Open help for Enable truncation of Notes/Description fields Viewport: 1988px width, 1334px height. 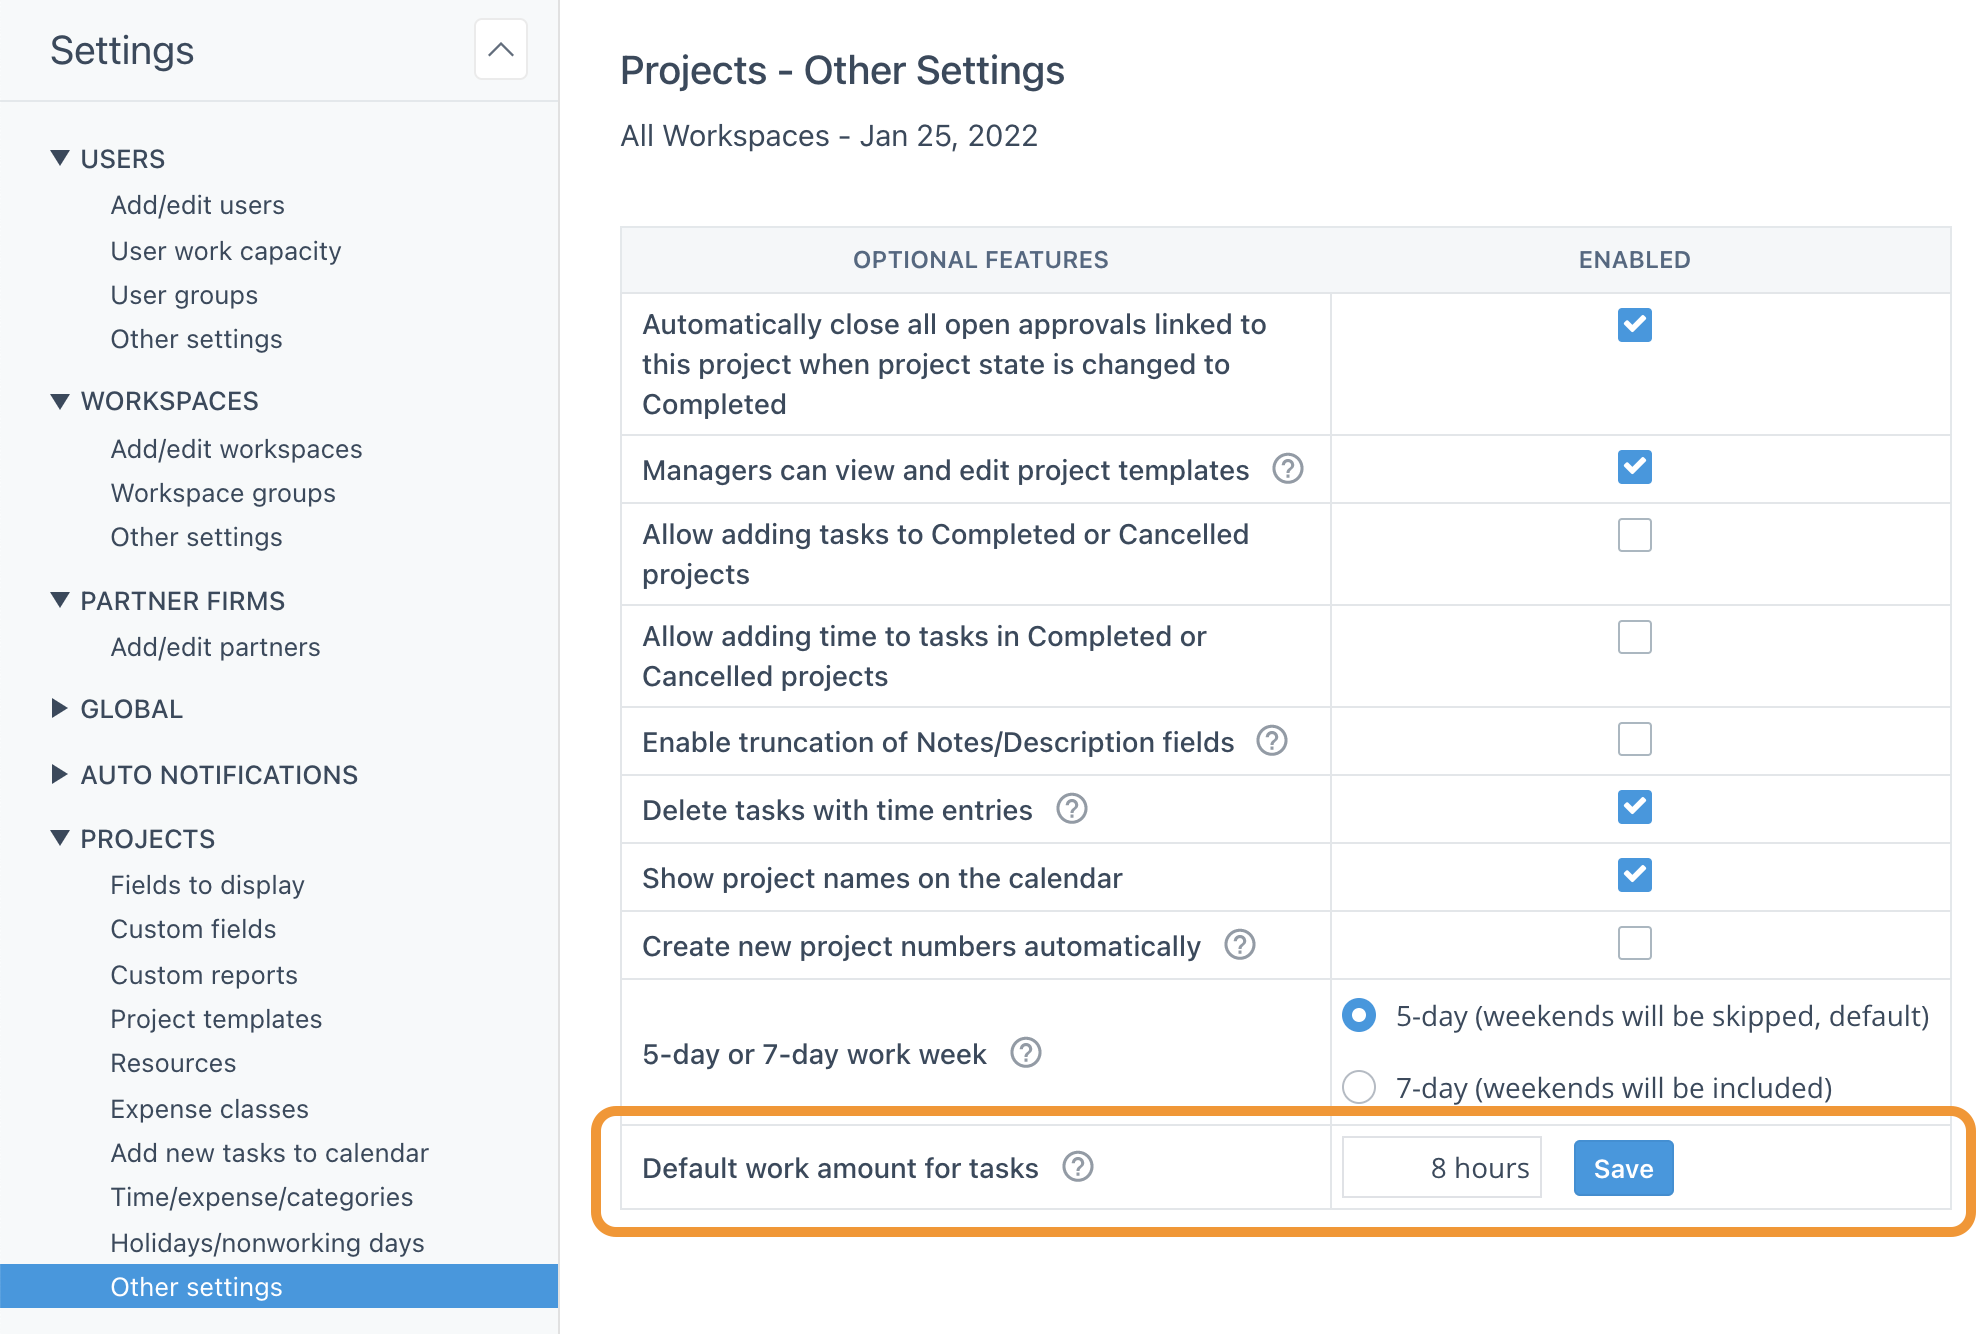coord(1271,742)
